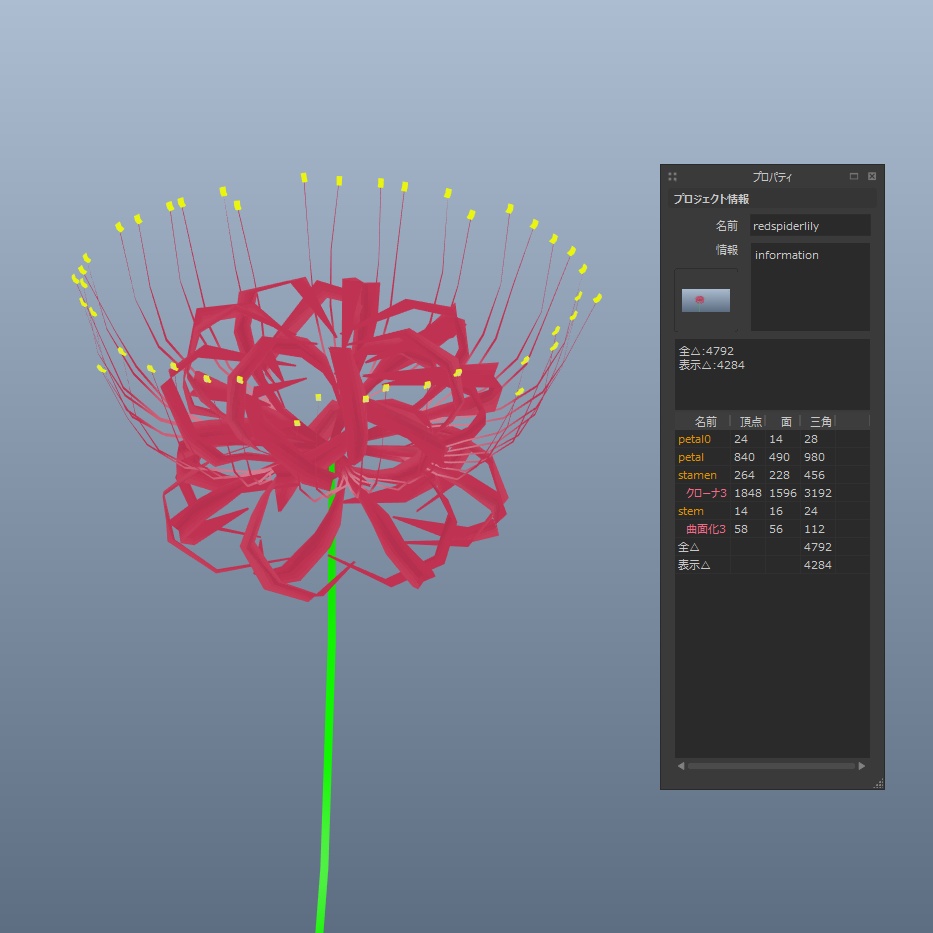Click the horizontal scrollbar track

770,765
